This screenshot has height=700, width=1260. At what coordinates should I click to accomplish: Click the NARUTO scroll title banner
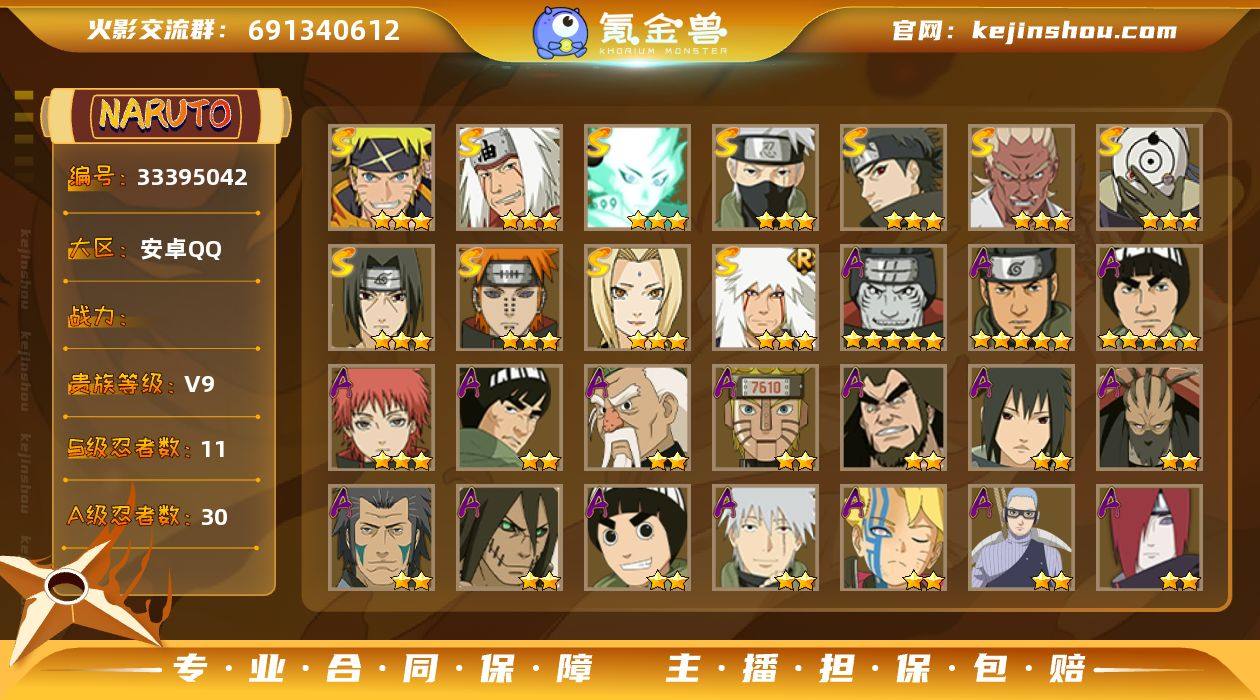[x=166, y=114]
